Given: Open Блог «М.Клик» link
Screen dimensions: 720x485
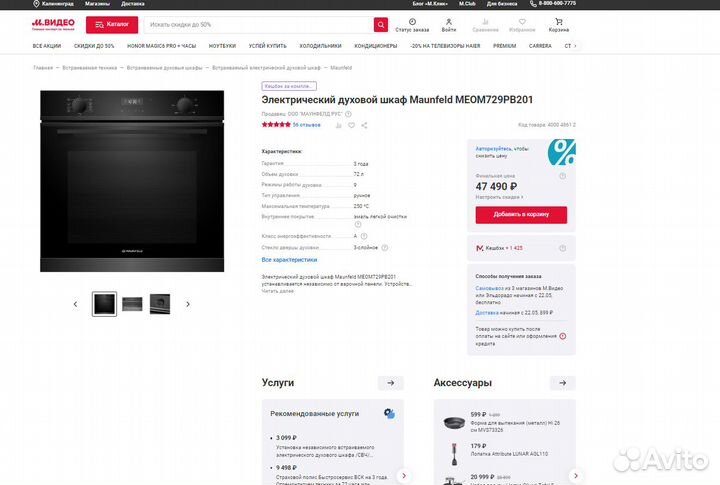Looking at the screenshot, I should (430, 4).
